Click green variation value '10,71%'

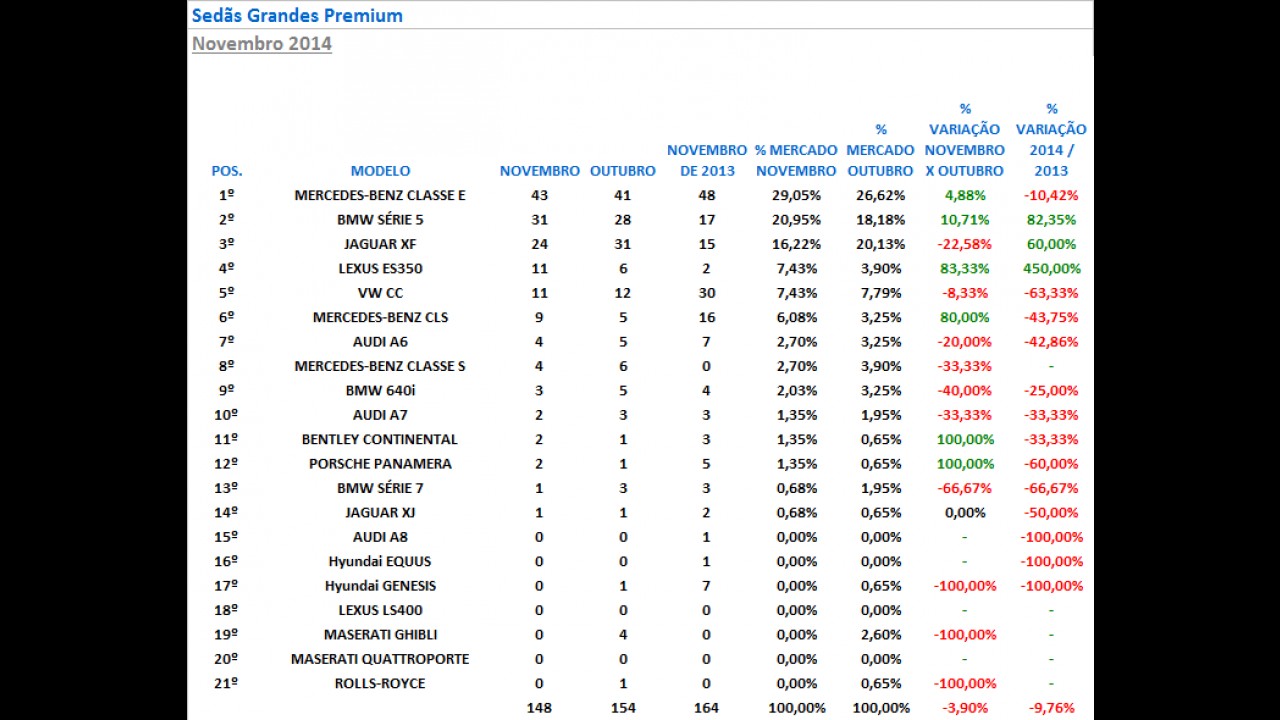click(965, 219)
